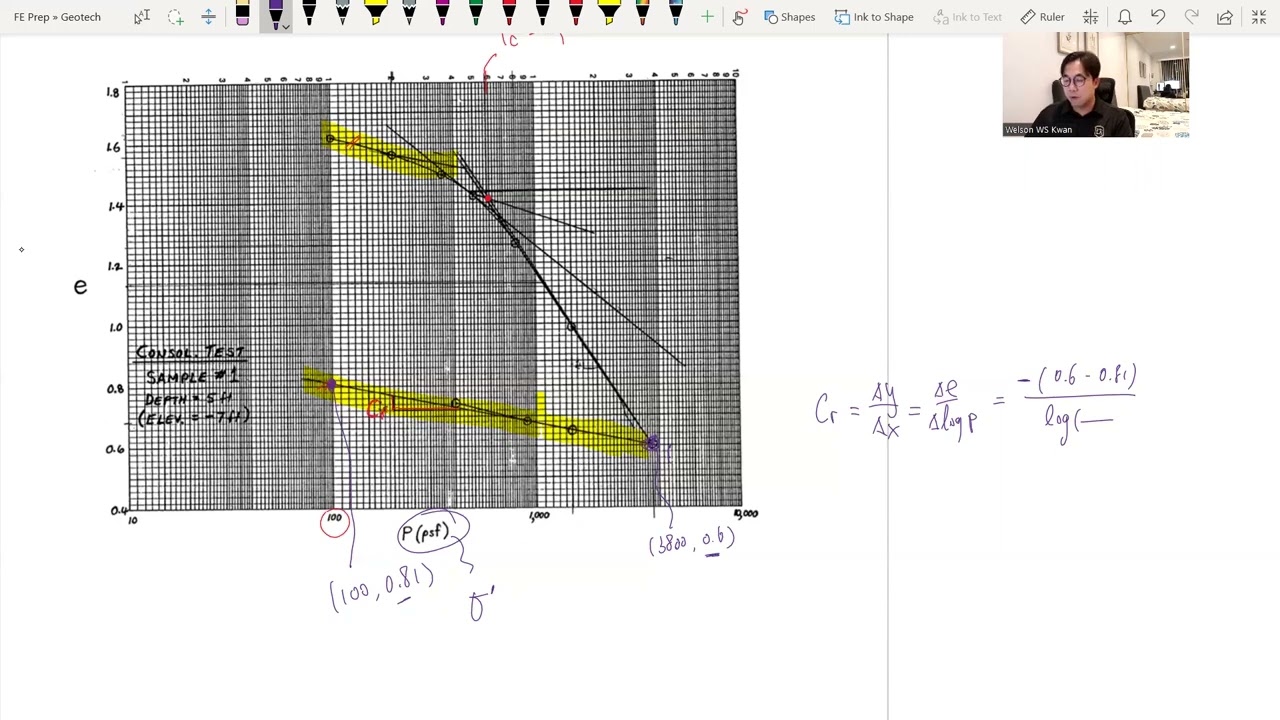
Task: Undo the last ink stroke
Action: click(x=1158, y=16)
